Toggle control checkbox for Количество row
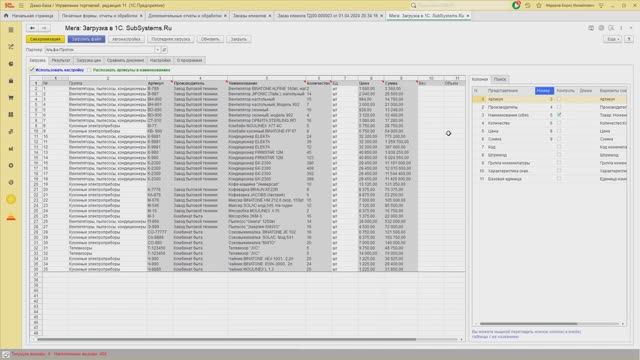Image resolution: width=640 pixels, height=360 pixels. point(559,123)
